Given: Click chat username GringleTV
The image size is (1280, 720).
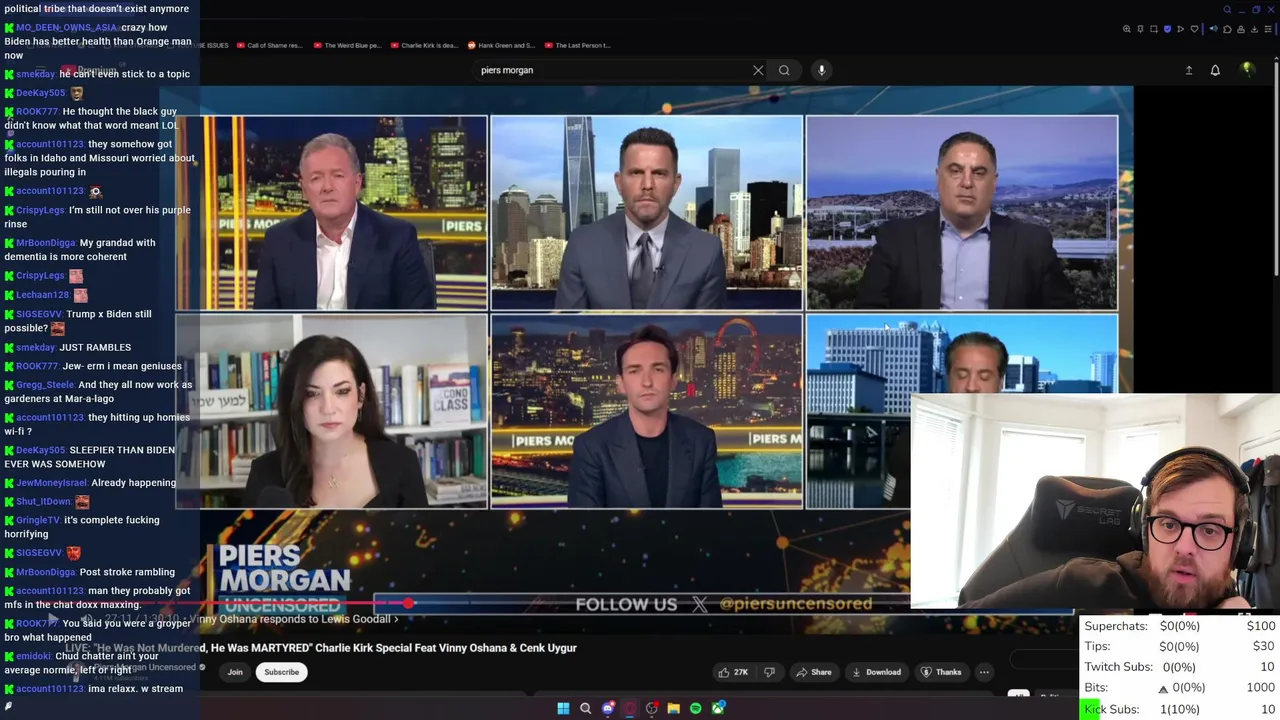Looking at the screenshot, I should [38, 520].
